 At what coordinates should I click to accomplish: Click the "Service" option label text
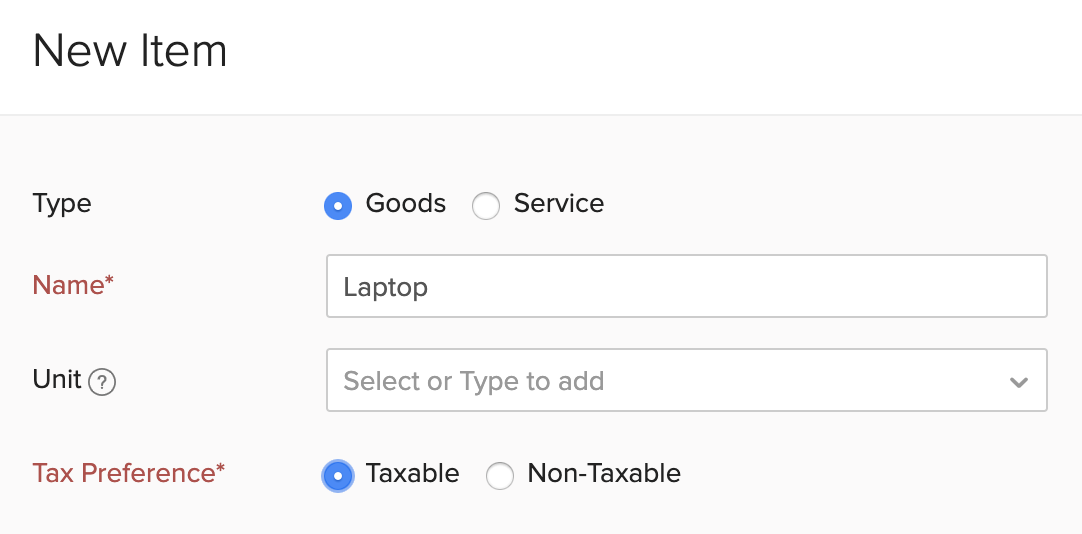point(558,204)
